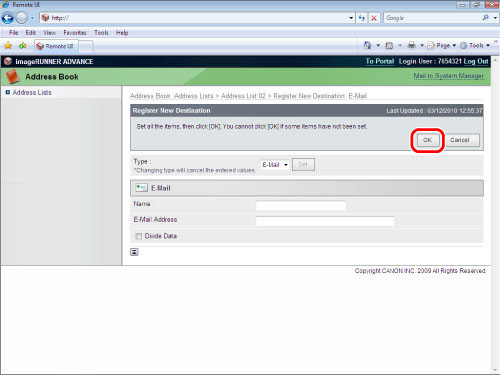Click the Home icon in command bar

coord(368,45)
